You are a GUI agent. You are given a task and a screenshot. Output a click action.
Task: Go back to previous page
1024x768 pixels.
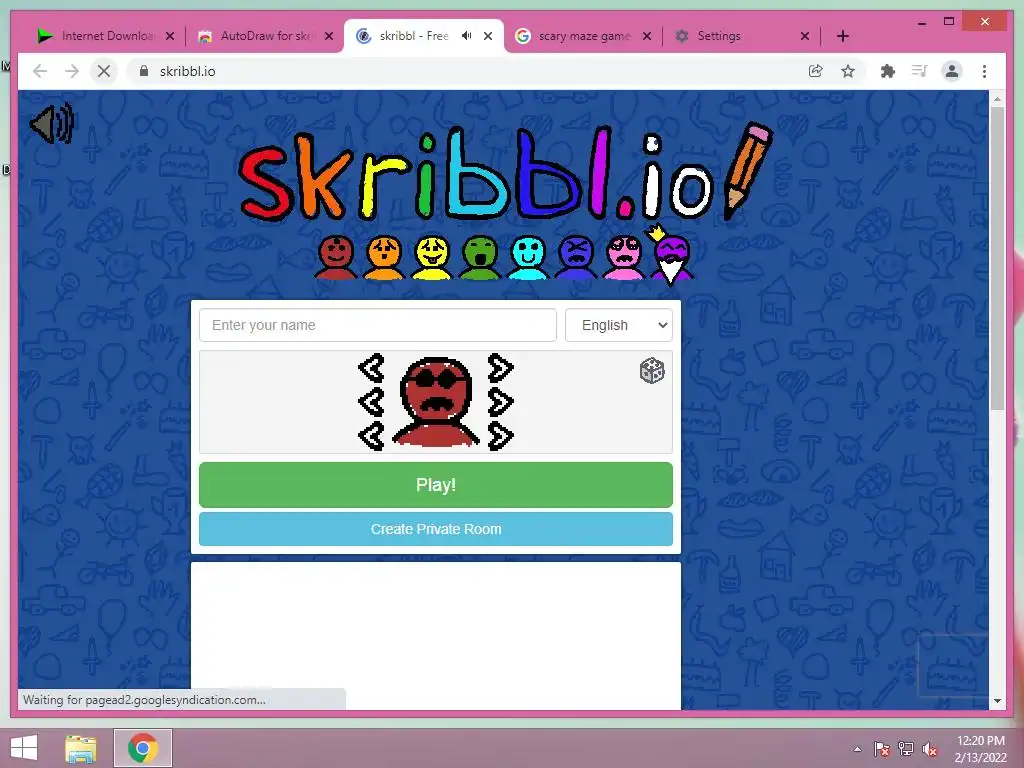(x=40, y=71)
